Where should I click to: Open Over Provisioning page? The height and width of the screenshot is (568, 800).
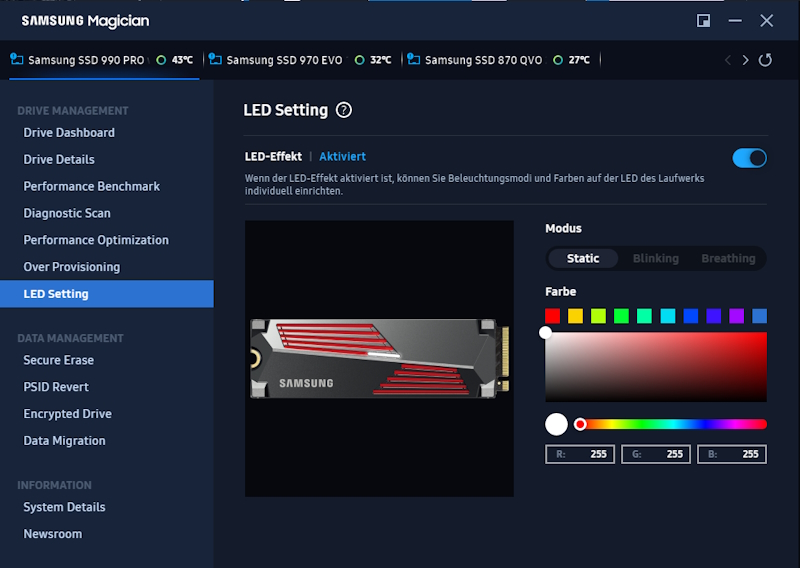pos(72,267)
